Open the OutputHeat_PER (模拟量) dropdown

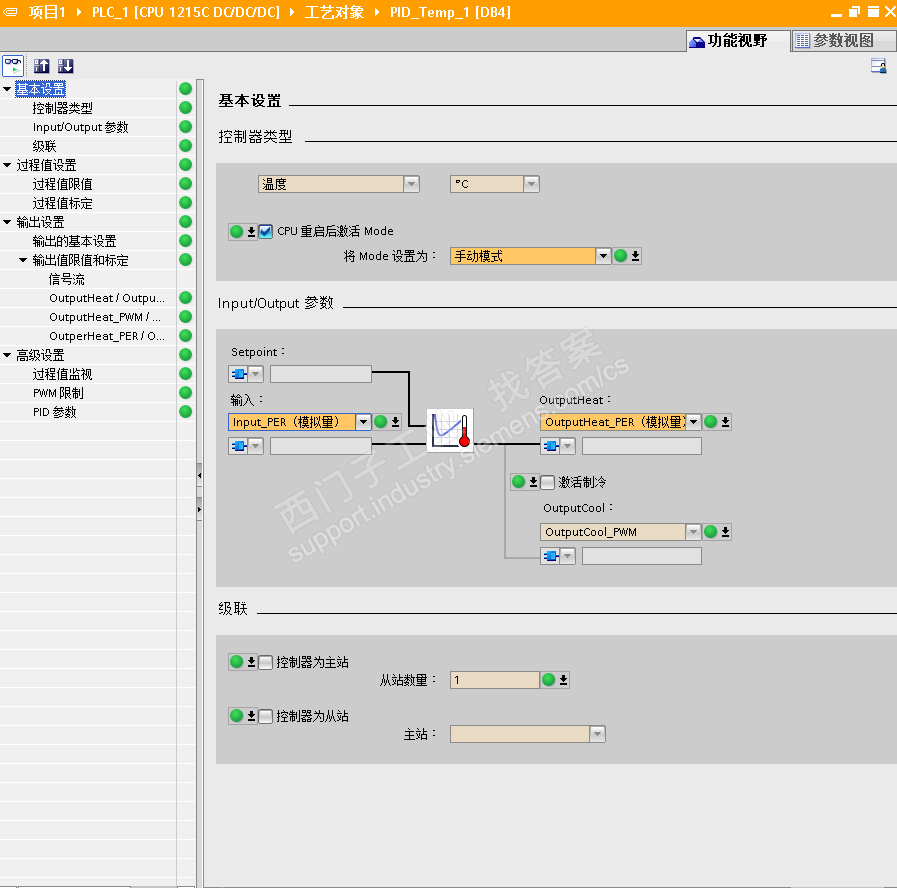coord(693,422)
